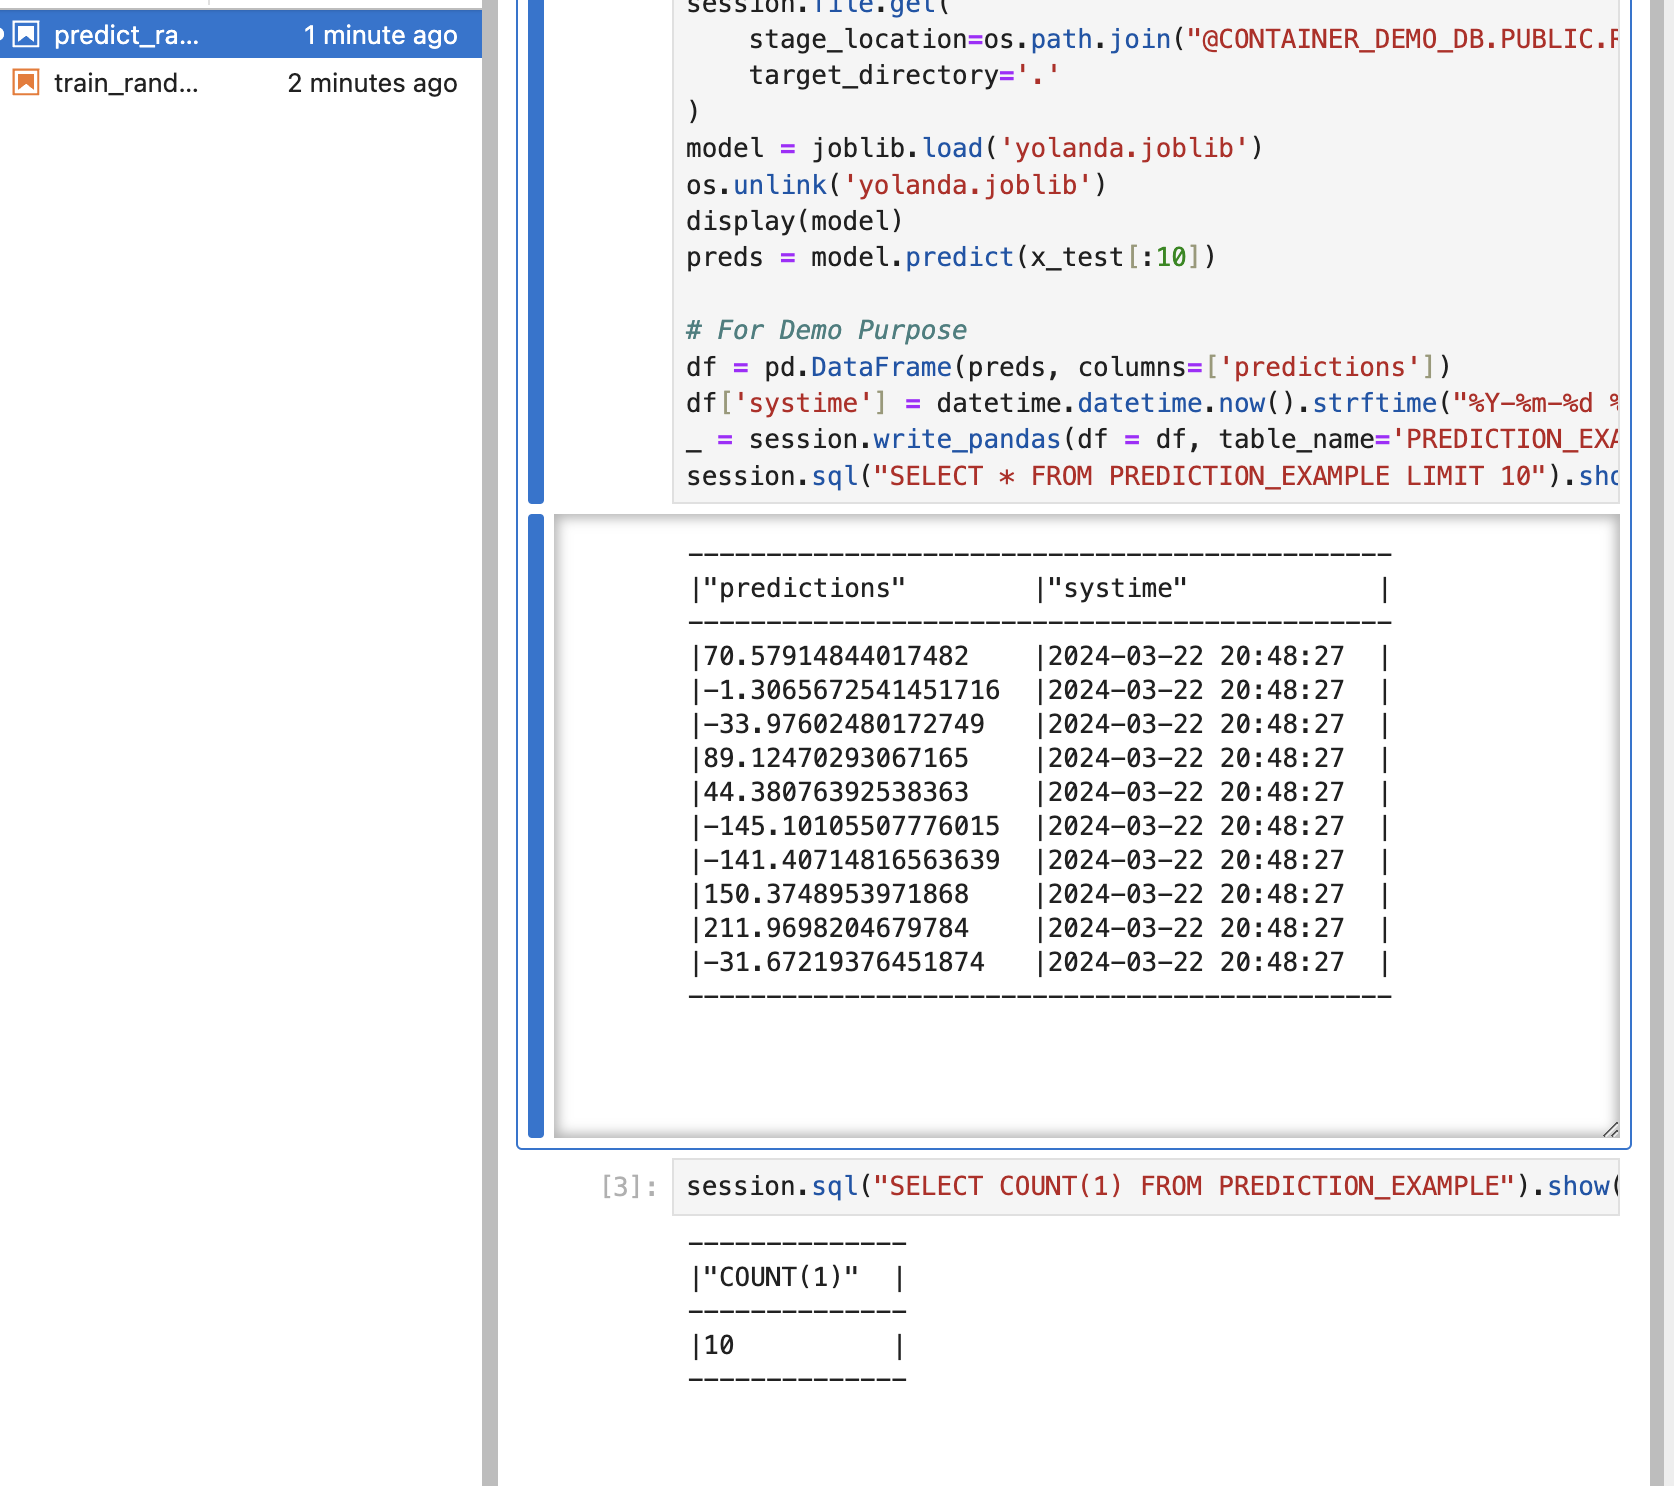Click the '# For Demo Purpose' comment line
The height and width of the screenshot is (1486, 1674).
click(x=826, y=330)
